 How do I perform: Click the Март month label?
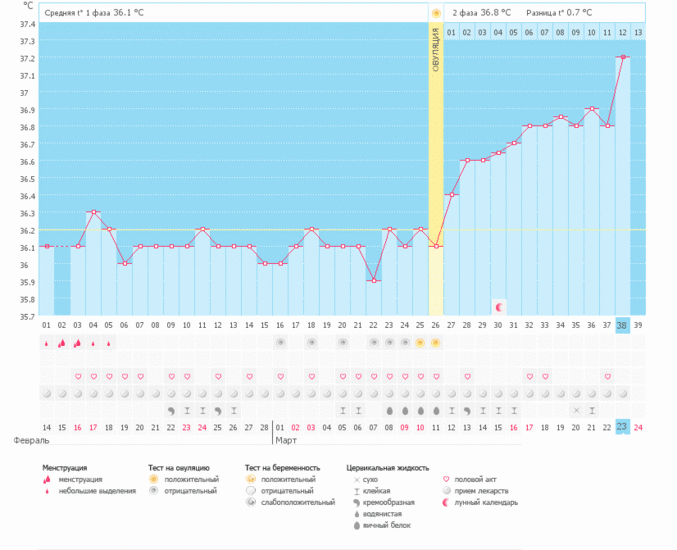pyautogui.click(x=286, y=440)
